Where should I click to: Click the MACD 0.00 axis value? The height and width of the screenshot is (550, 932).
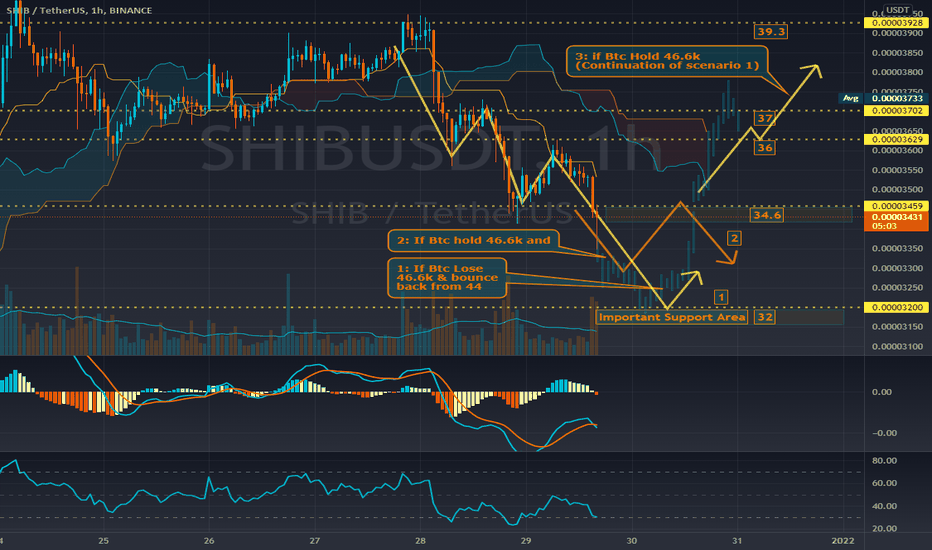tap(881, 392)
